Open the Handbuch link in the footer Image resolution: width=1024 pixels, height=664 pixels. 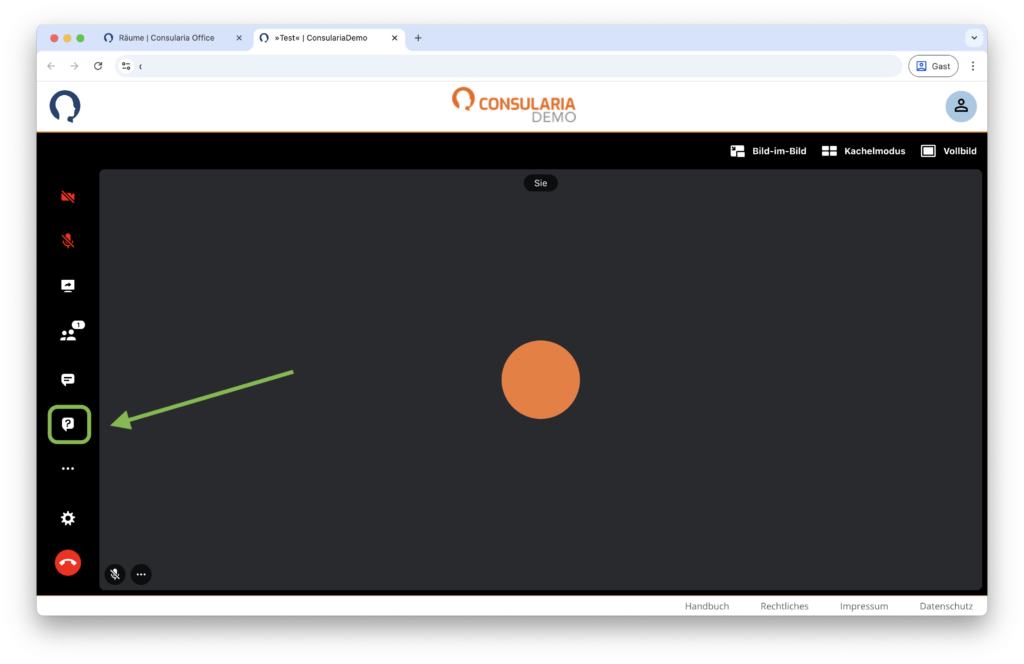pyautogui.click(x=706, y=606)
